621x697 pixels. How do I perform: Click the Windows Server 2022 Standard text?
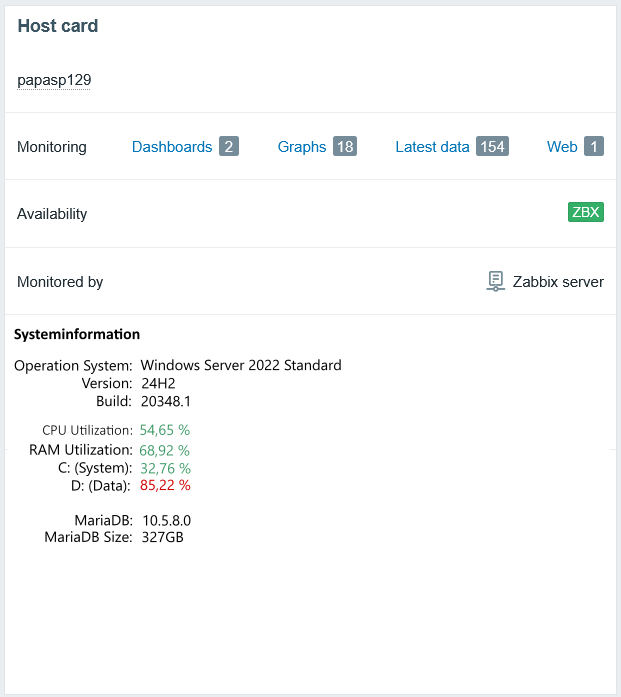point(241,365)
